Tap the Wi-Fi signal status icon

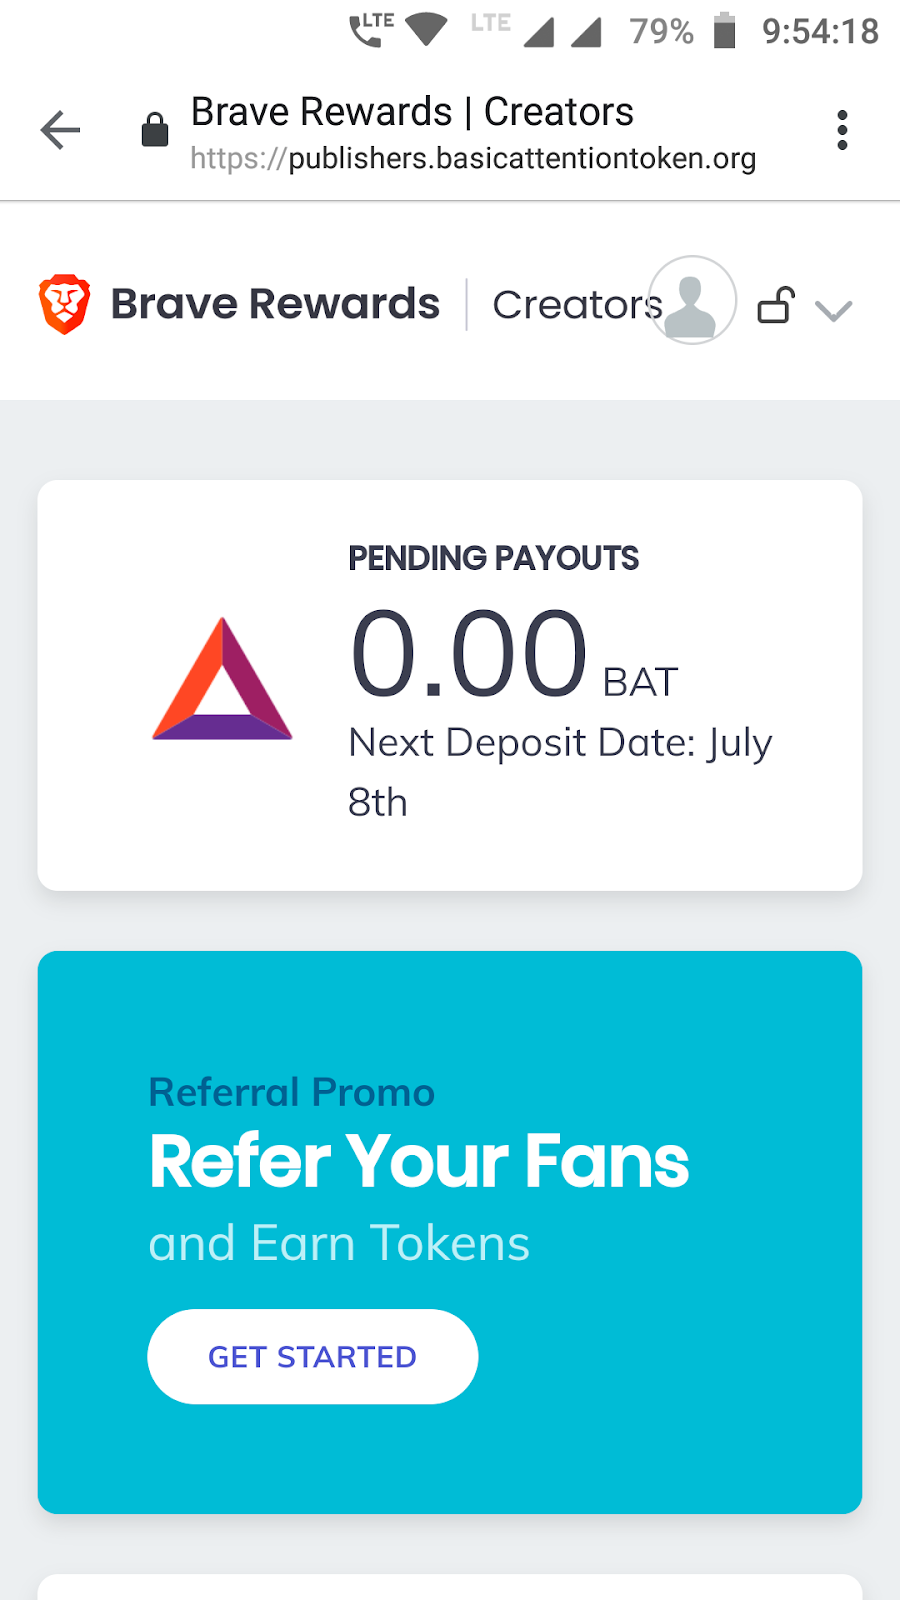pos(427,29)
